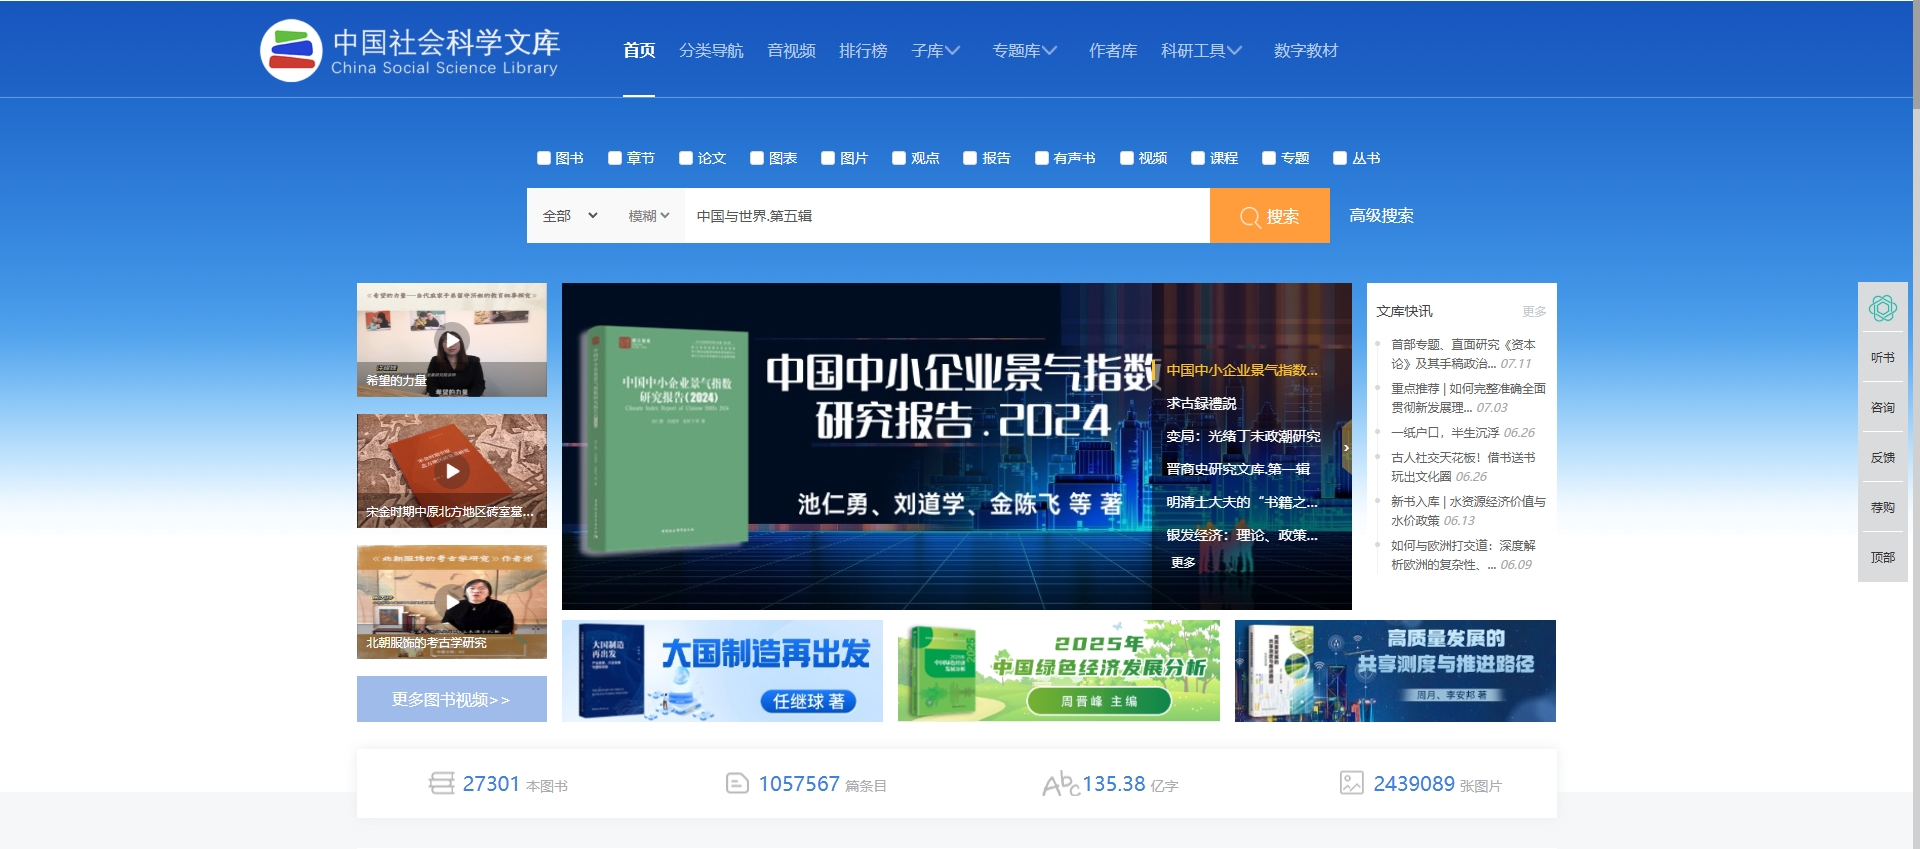The width and height of the screenshot is (1920, 849).
Task: Expand the 模糊 match mode dropdown
Action: [648, 216]
